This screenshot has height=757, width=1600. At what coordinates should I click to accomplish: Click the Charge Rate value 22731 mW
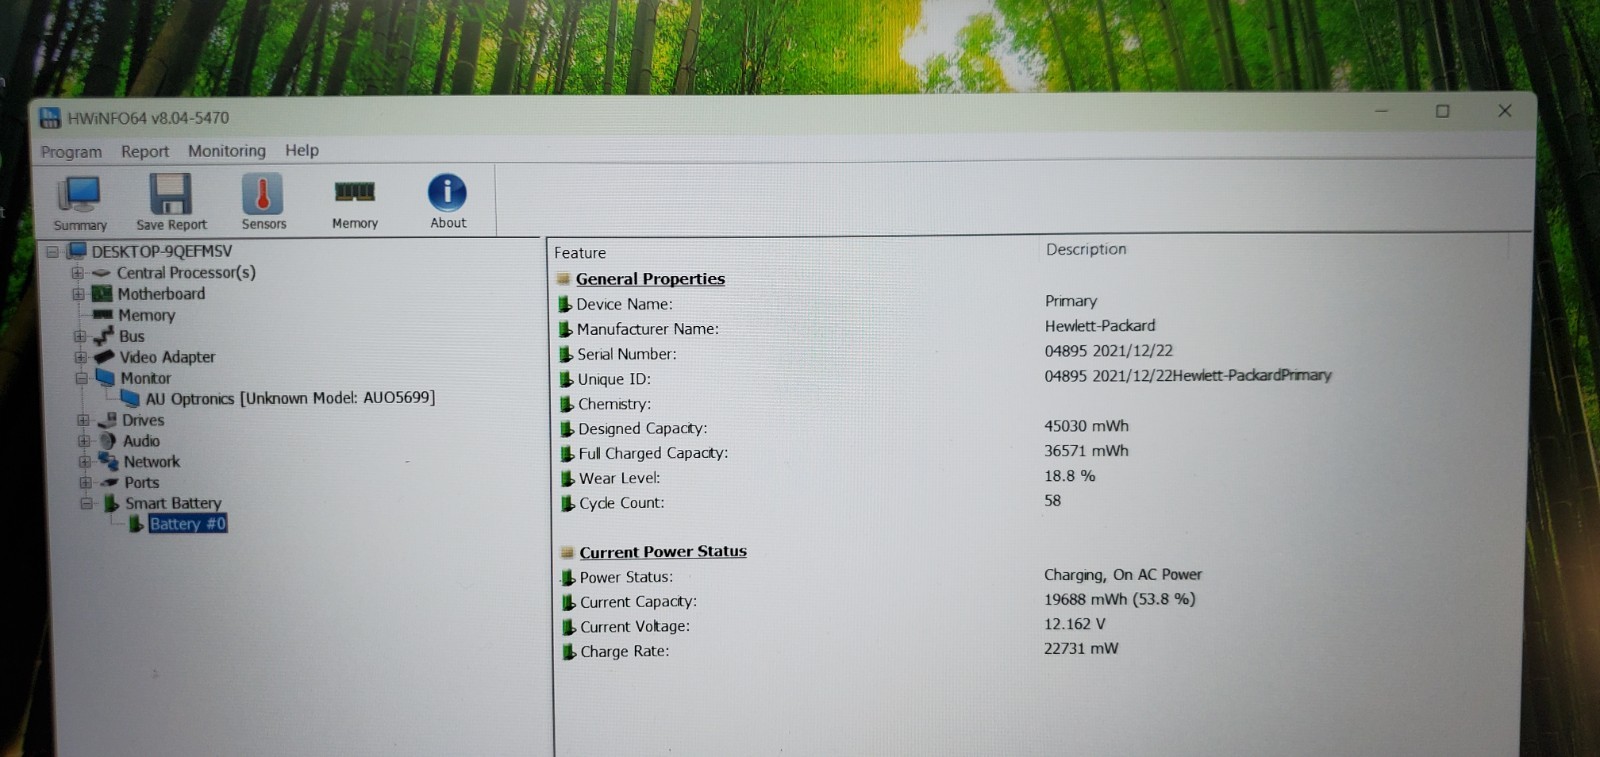(x=1081, y=649)
